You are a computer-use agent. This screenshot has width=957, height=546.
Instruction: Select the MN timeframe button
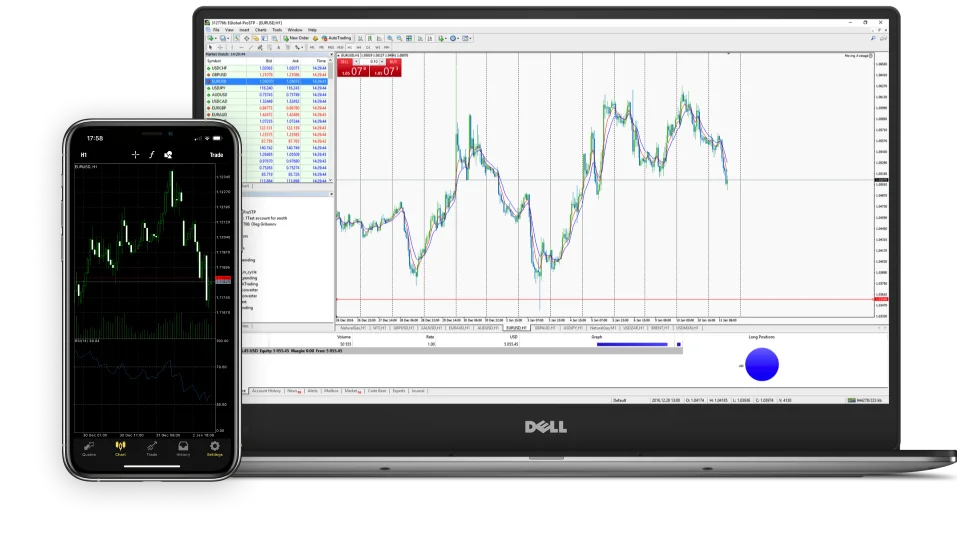(386, 47)
